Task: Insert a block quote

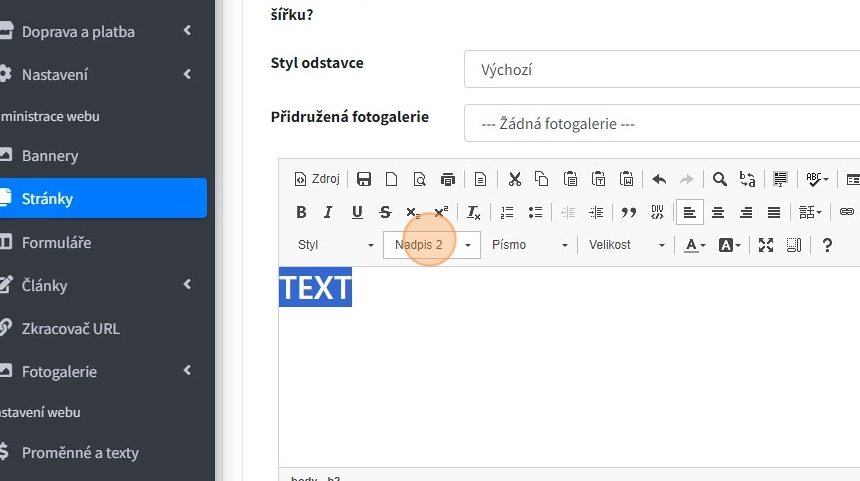Action: [x=629, y=212]
